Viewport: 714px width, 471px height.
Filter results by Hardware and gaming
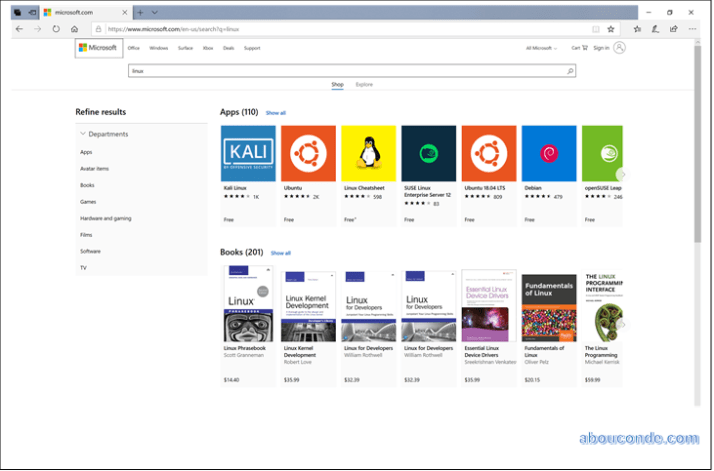[x=105, y=218]
